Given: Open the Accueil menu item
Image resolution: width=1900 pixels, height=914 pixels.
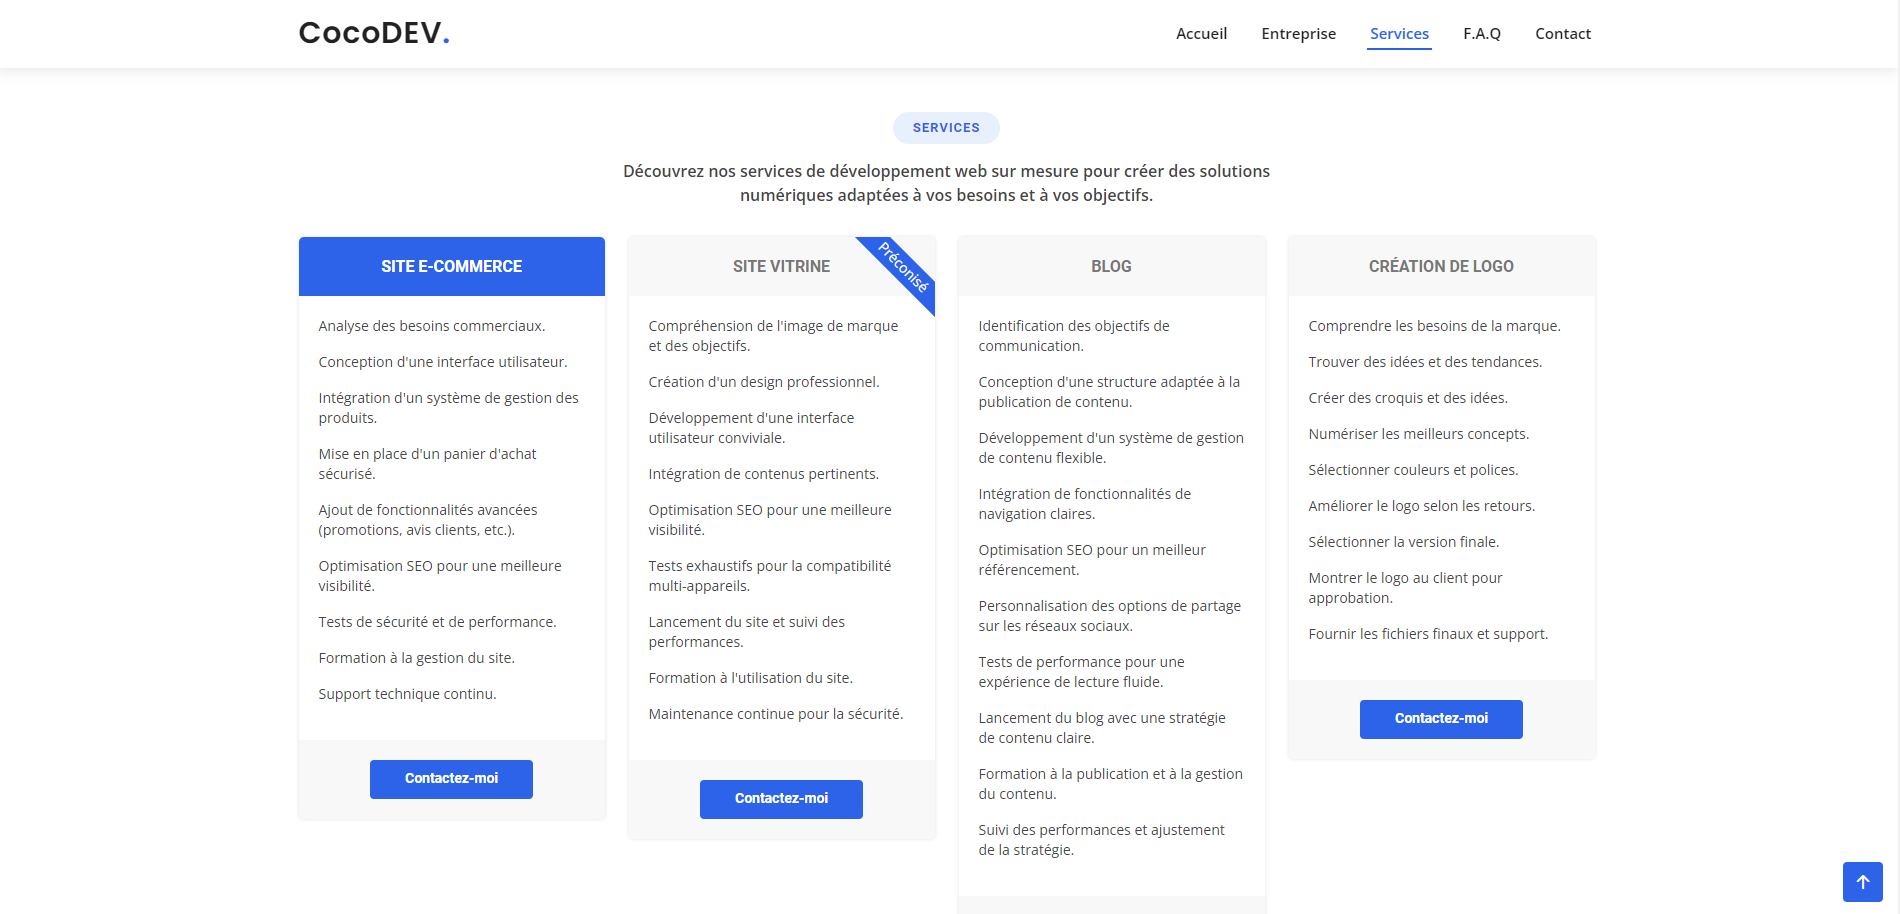Looking at the screenshot, I should (1201, 34).
